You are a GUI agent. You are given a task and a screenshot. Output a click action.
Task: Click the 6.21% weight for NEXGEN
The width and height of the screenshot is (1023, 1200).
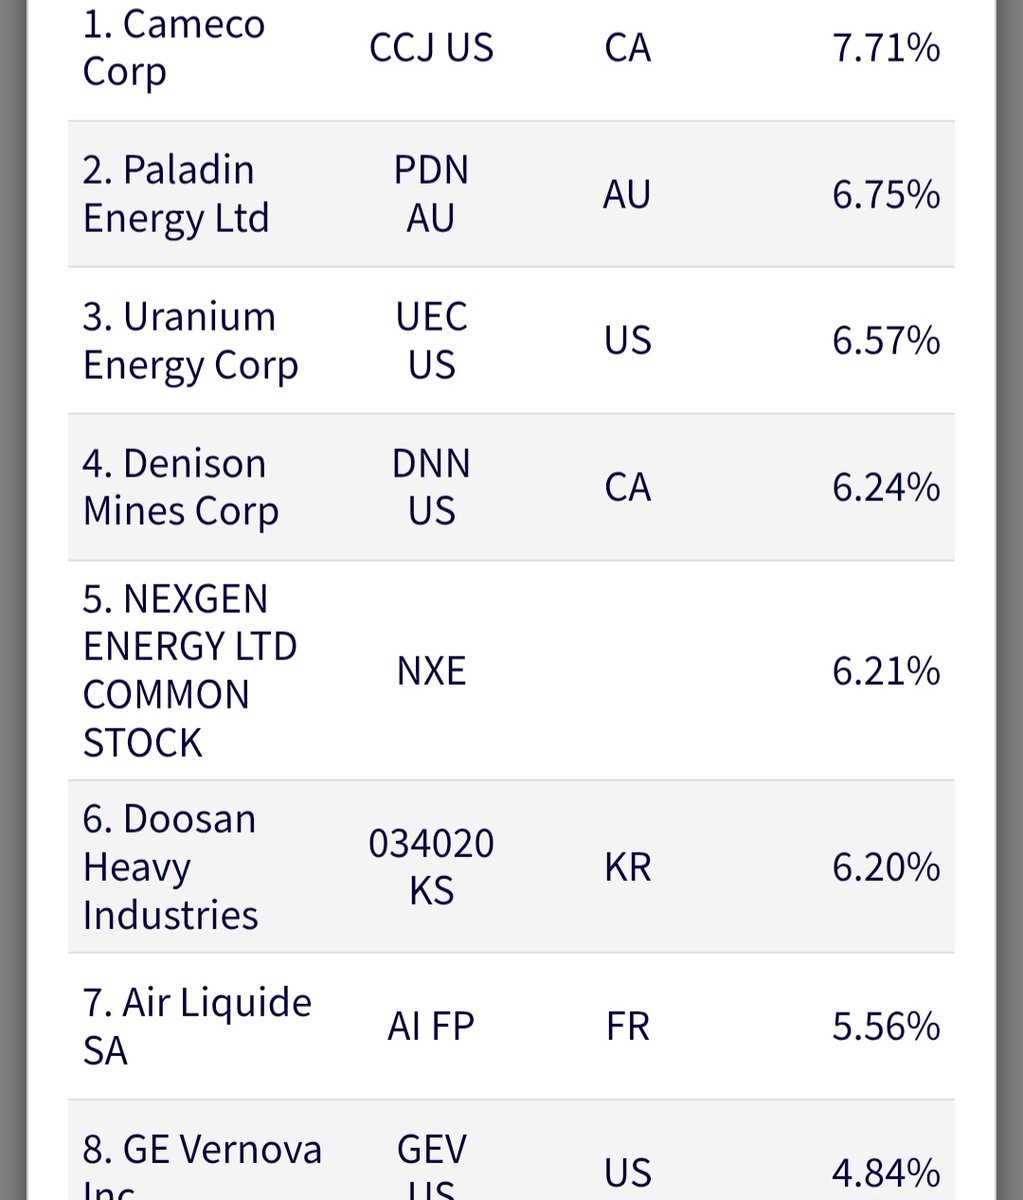pyautogui.click(x=886, y=671)
